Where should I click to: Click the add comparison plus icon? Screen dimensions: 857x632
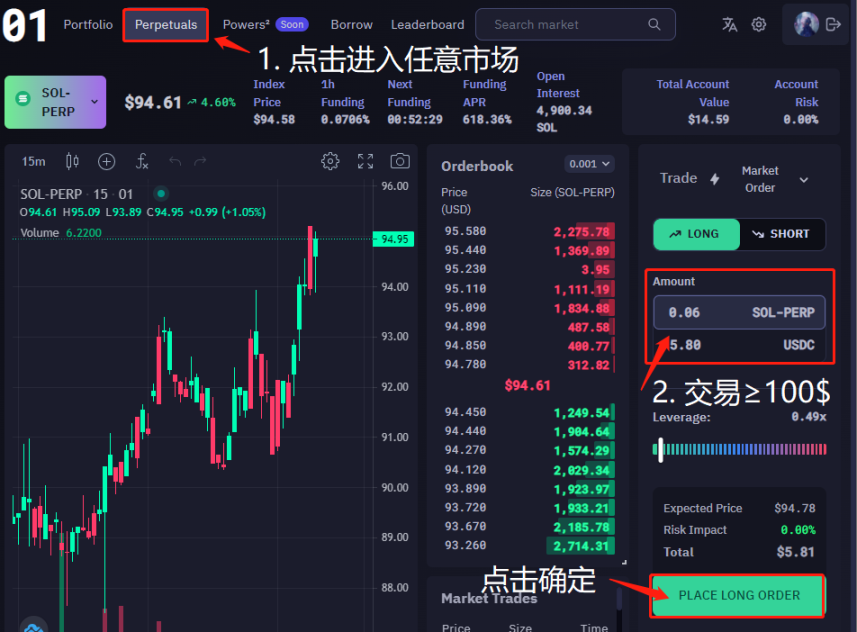click(106, 162)
